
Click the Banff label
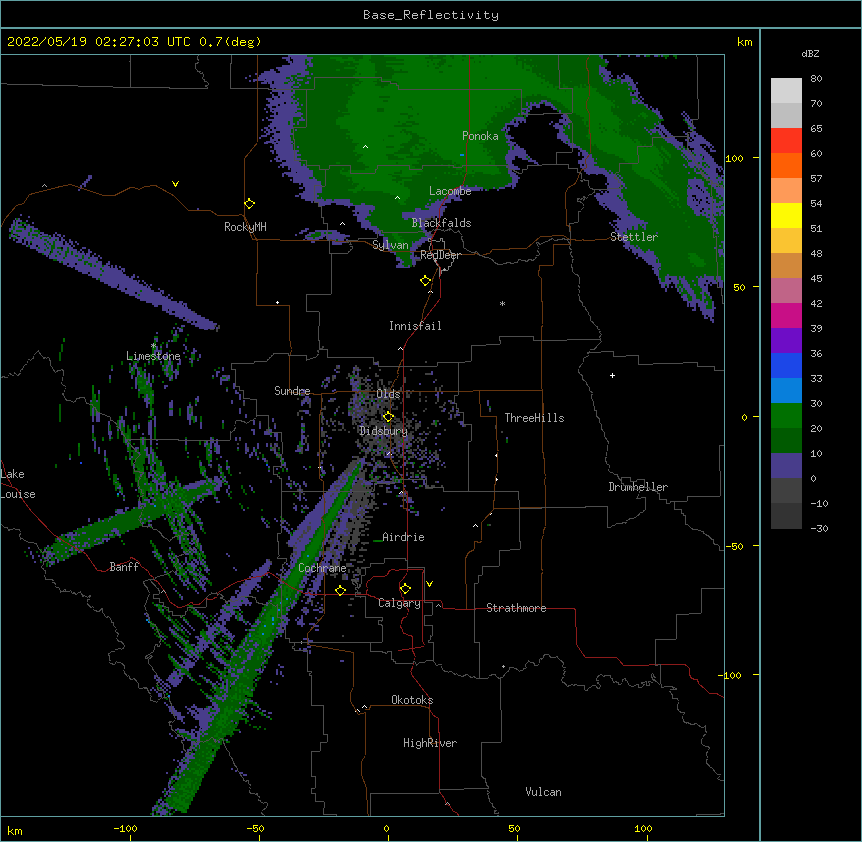tap(124, 567)
